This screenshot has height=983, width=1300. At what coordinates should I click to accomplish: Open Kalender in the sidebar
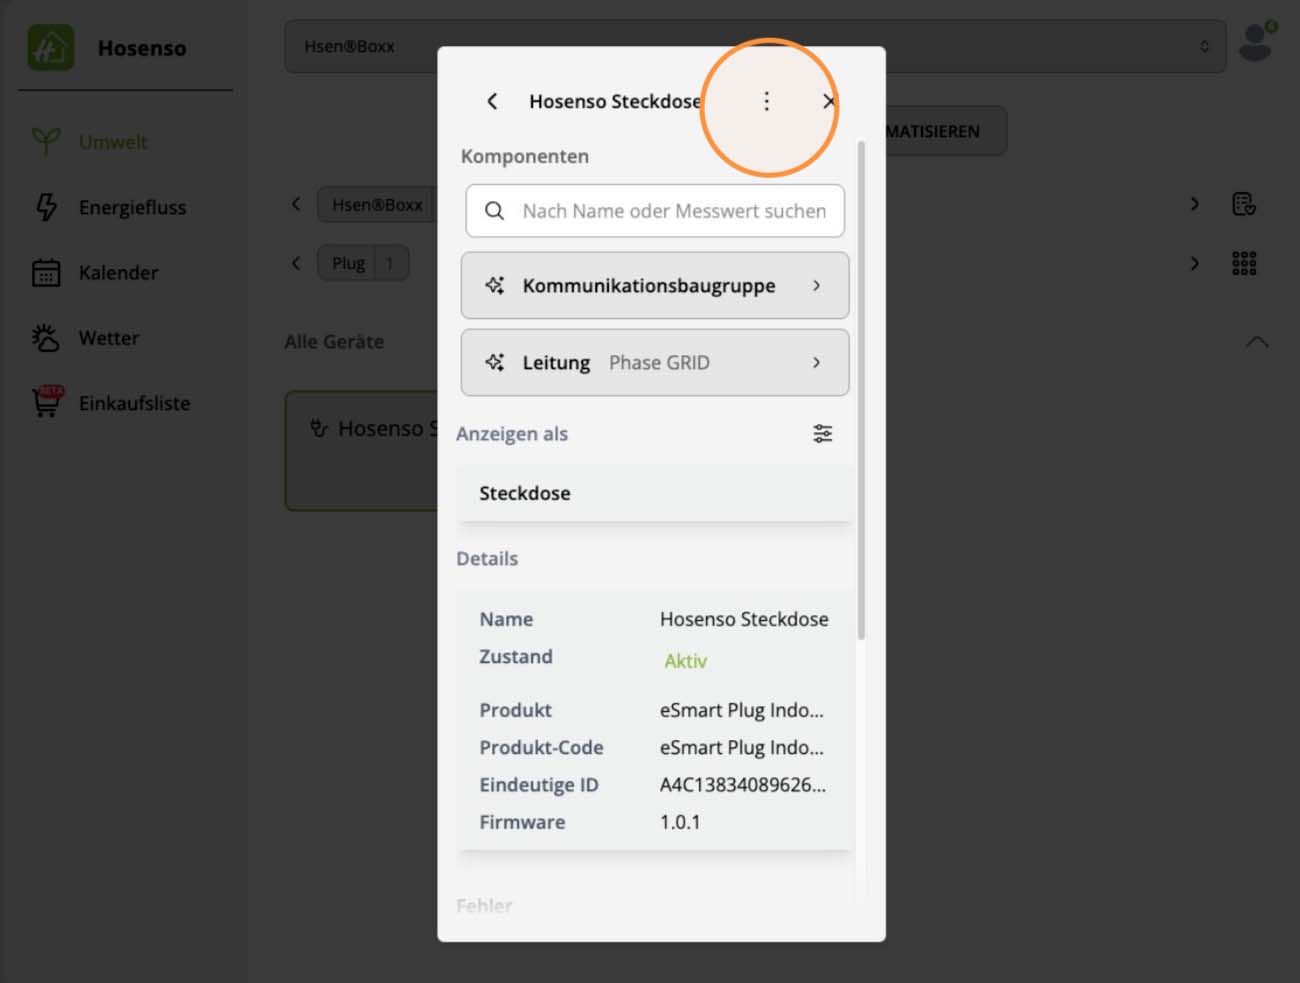click(118, 272)
